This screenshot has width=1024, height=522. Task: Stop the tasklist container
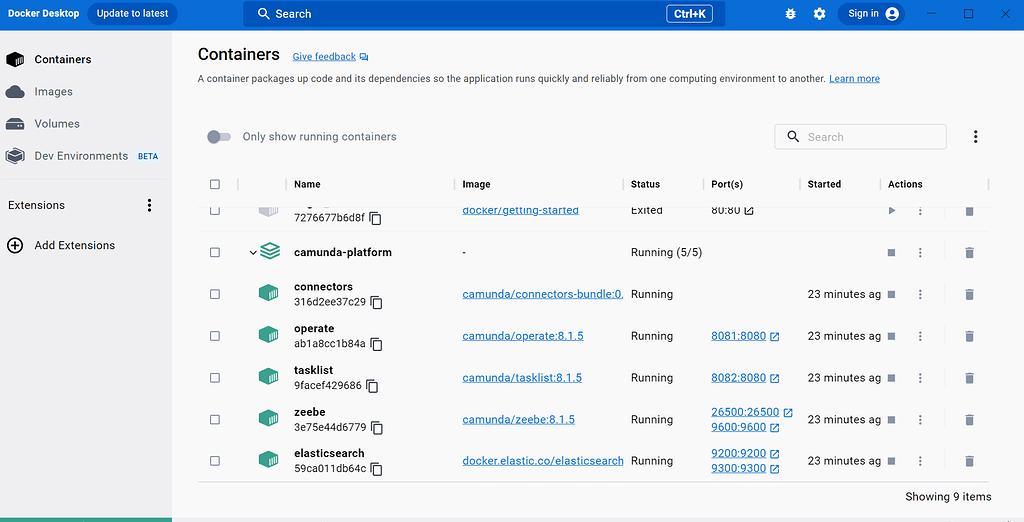click(891, 378)
